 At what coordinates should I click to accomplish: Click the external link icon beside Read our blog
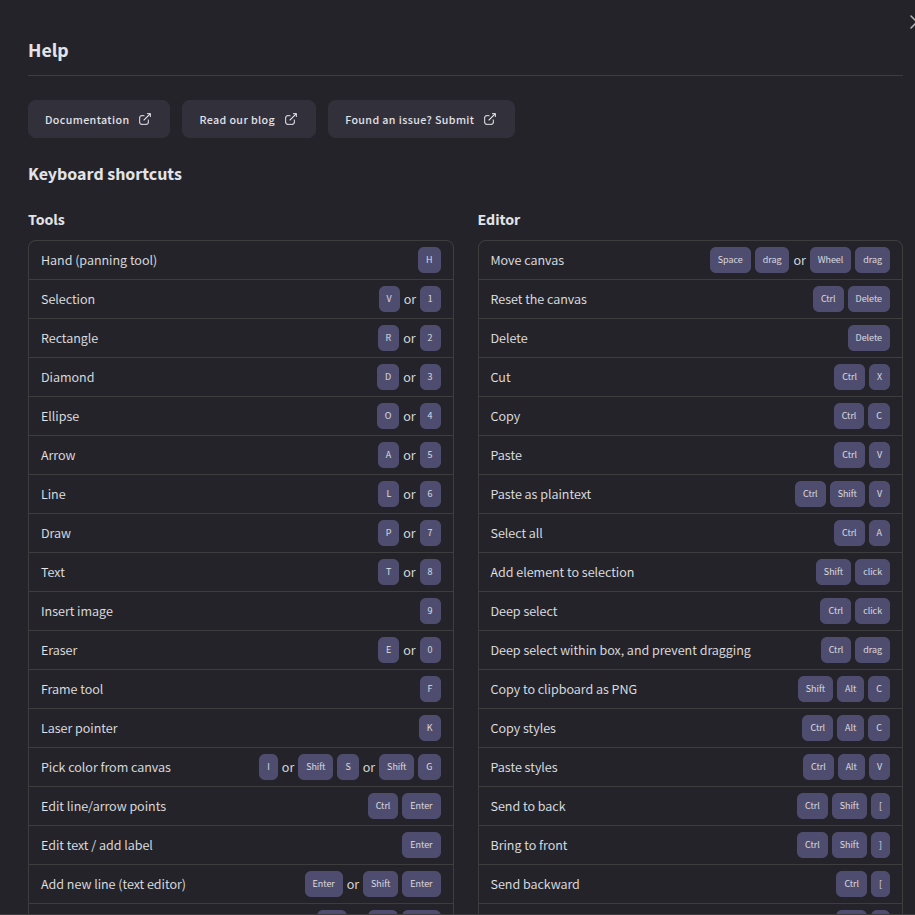291,119
